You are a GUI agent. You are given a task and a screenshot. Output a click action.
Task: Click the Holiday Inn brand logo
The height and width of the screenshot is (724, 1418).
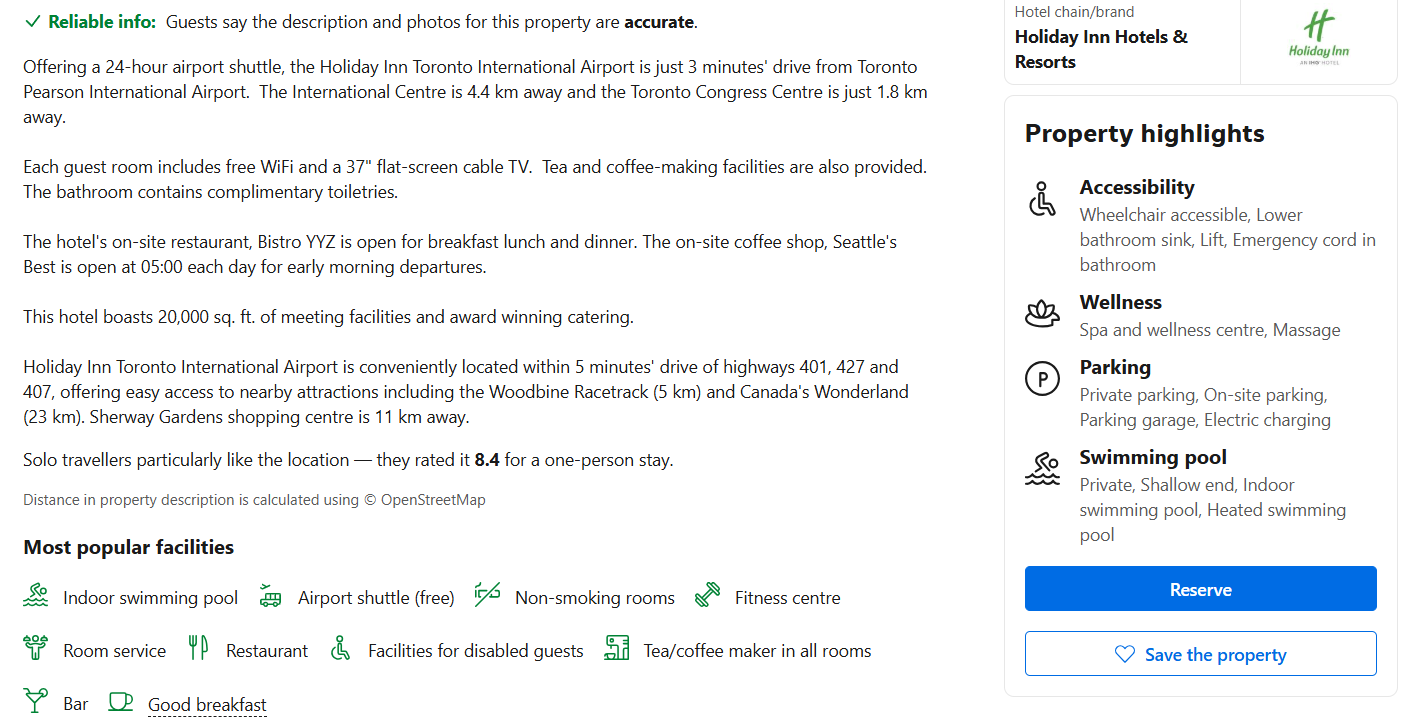1318,40
